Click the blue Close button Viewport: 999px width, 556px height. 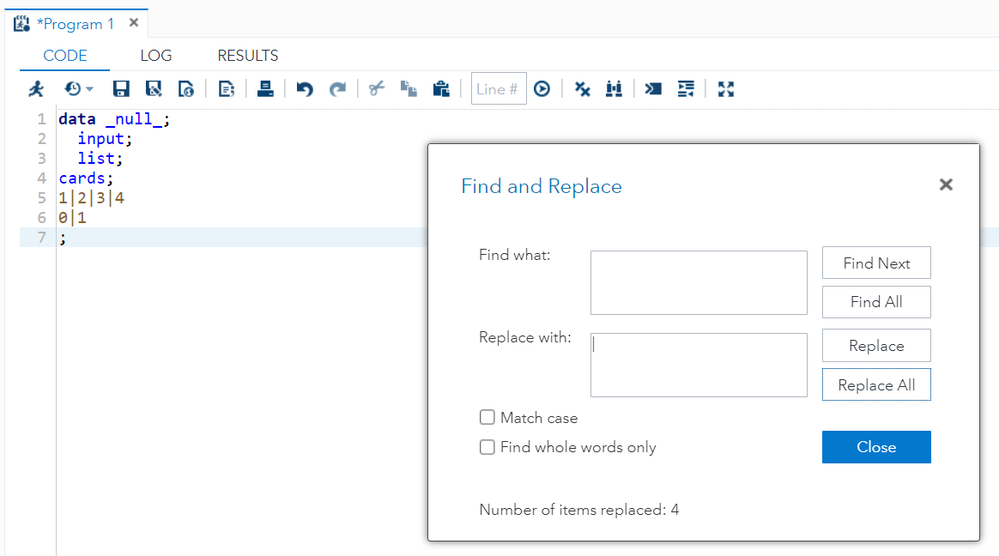876,447
